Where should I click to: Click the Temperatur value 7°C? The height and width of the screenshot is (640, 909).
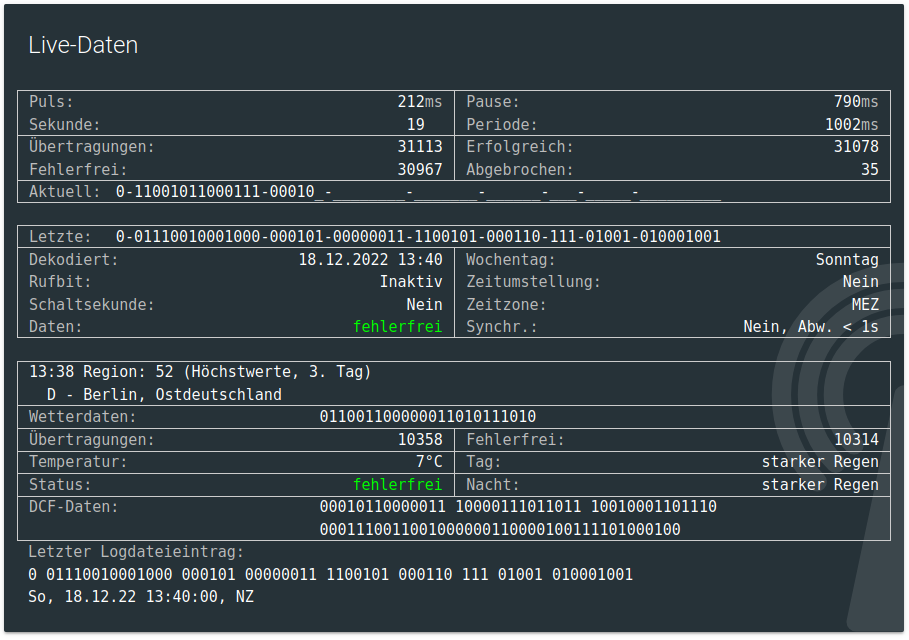tap(429, 462)
